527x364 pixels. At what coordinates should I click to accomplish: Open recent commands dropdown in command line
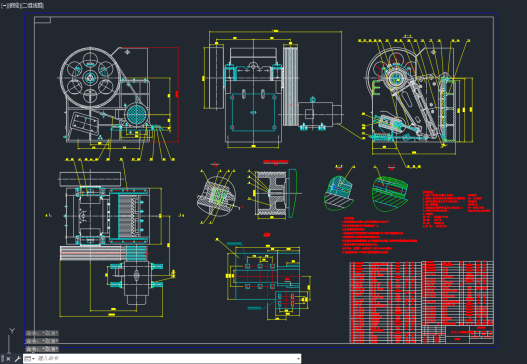point(29,359)
